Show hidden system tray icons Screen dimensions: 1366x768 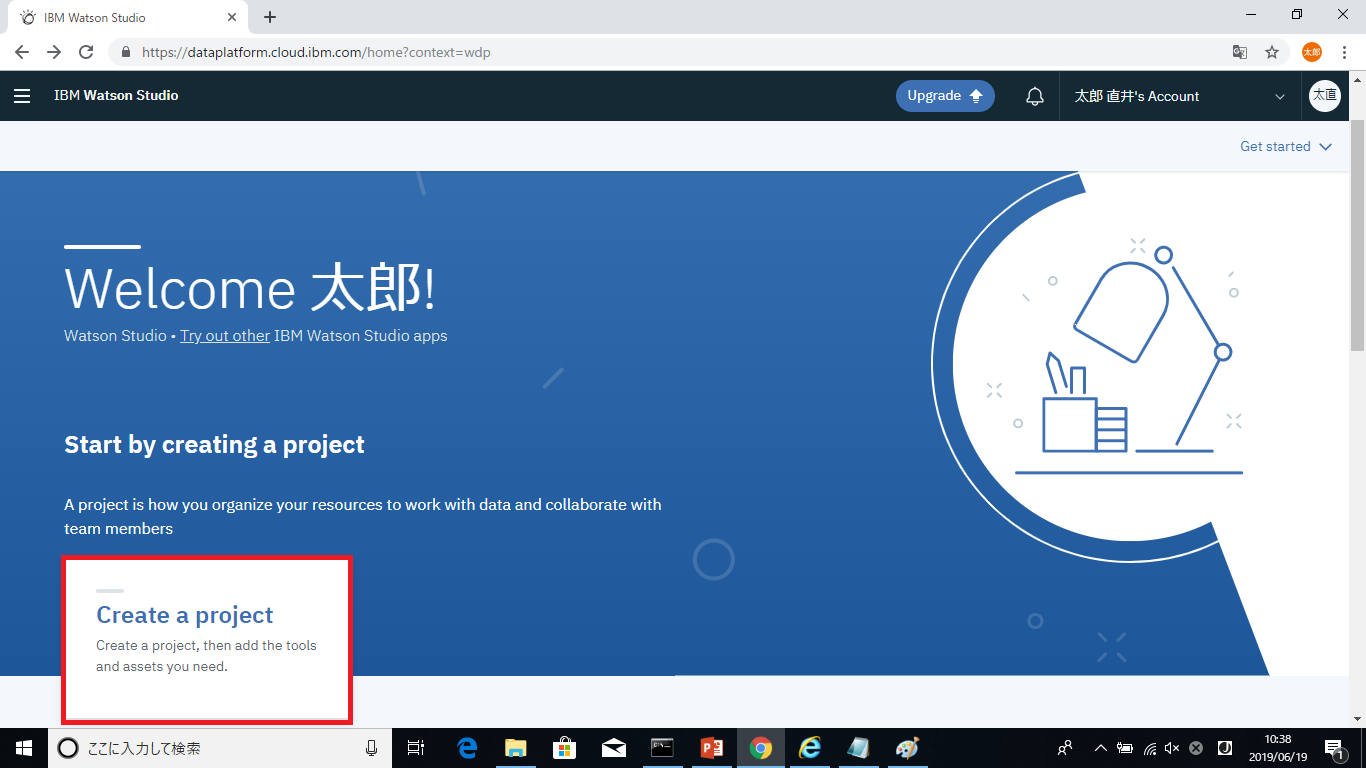point(1101,748)
